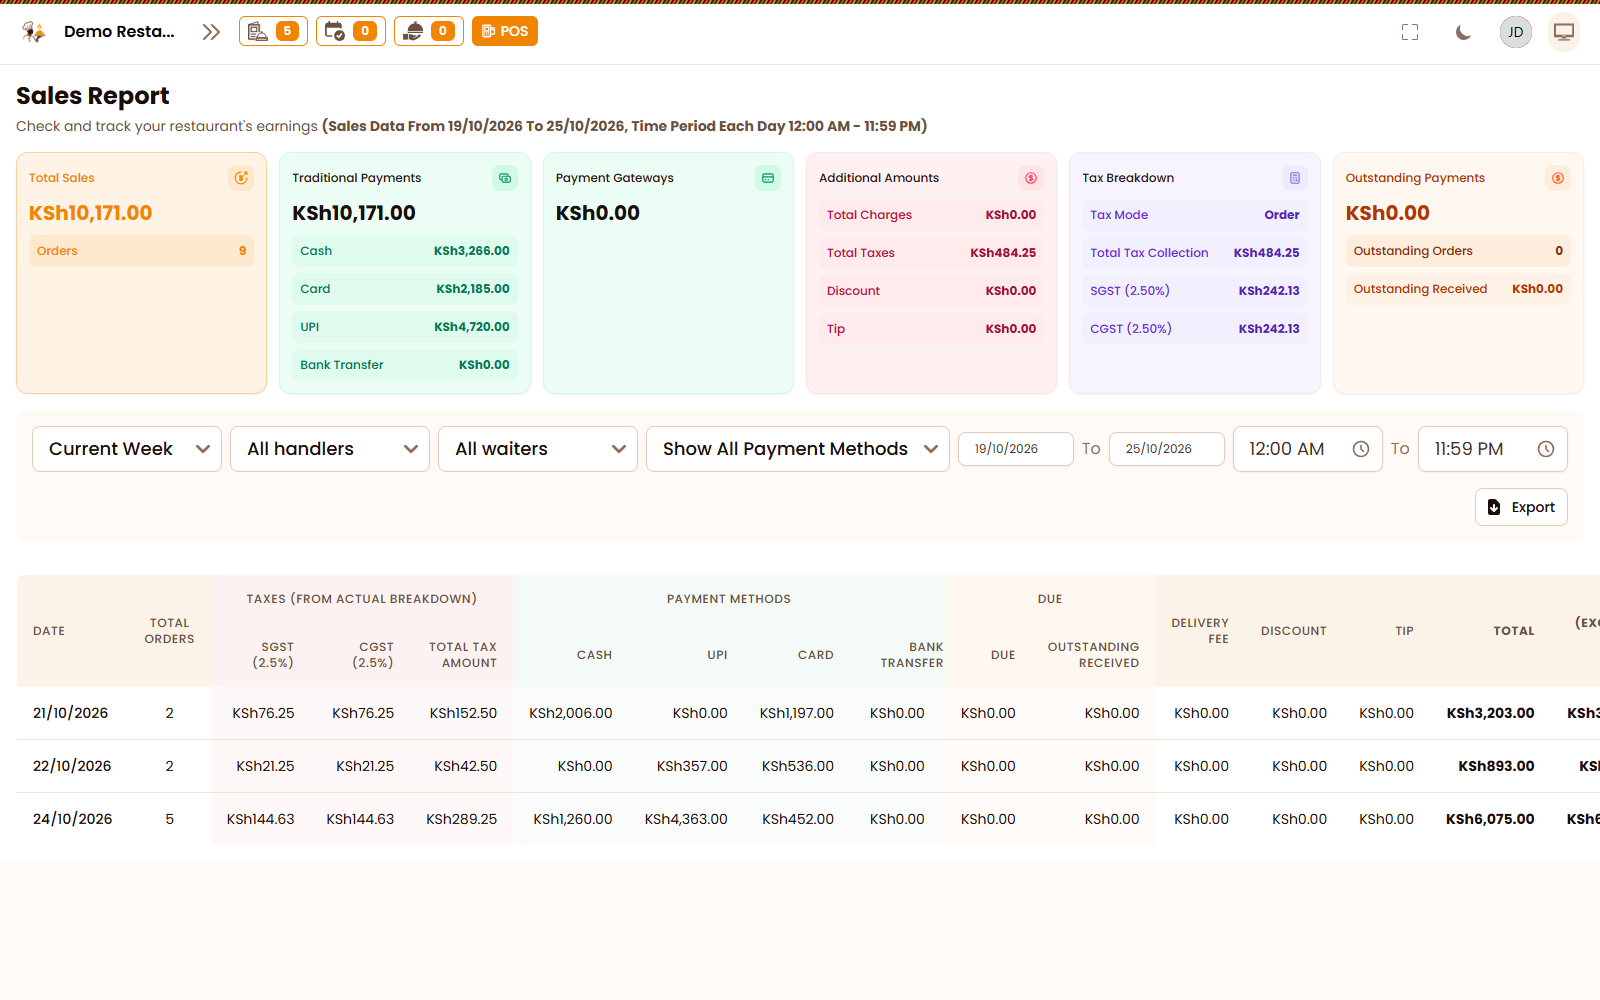The width and height of the screenshot is (1600, 1000).
Task: Click clock icon in 11:59 PM field
Action: (x=1546, y=449)
